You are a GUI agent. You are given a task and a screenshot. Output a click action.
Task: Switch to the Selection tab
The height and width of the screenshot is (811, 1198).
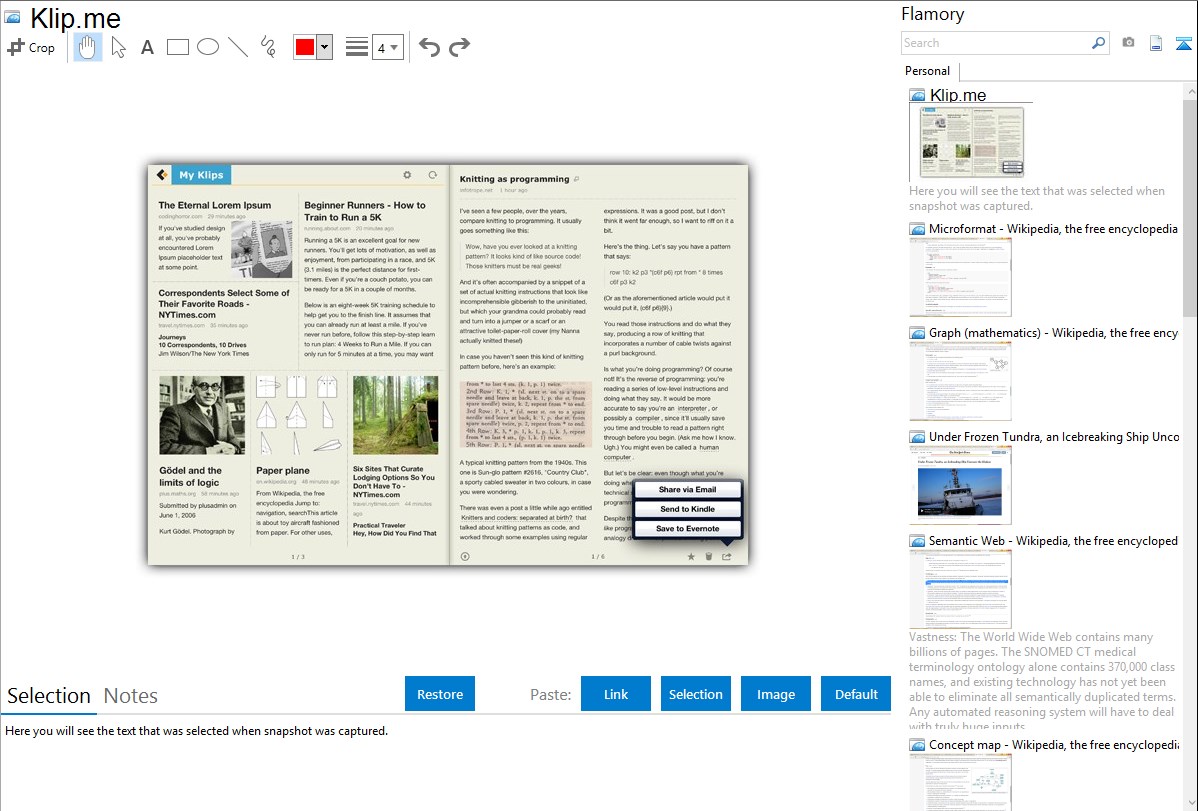pos(49,696)
